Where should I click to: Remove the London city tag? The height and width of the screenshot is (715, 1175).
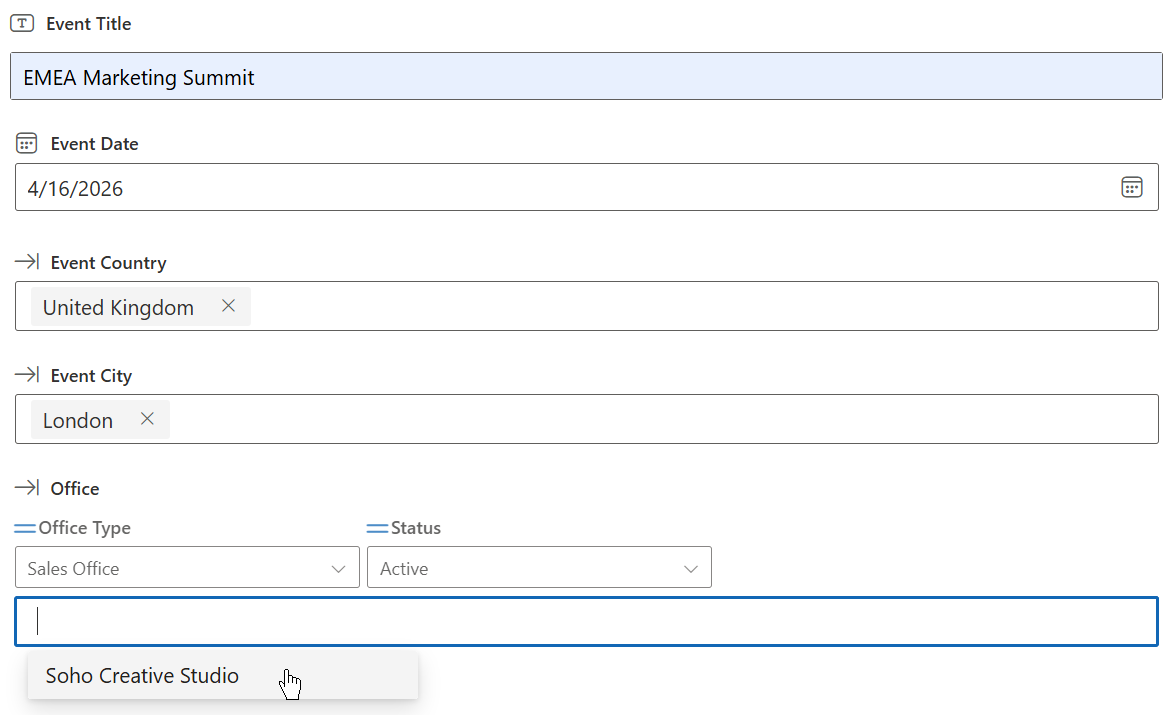click(147, 419)
